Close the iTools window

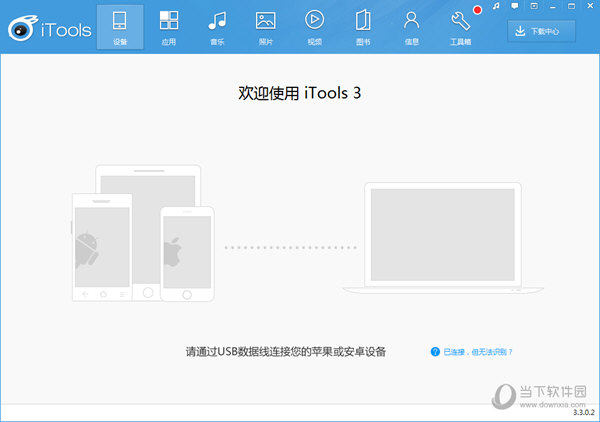point(590,6)
